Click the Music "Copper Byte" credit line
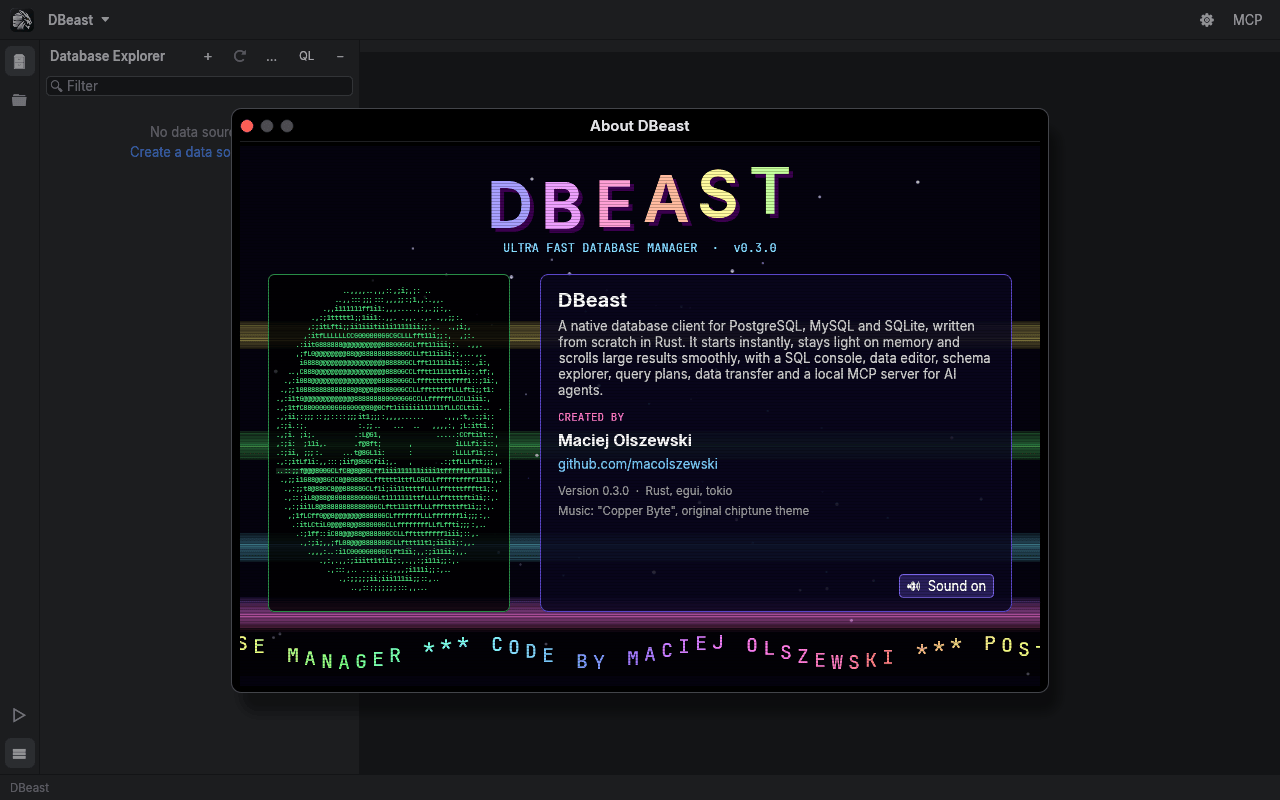 pos(684,511)
